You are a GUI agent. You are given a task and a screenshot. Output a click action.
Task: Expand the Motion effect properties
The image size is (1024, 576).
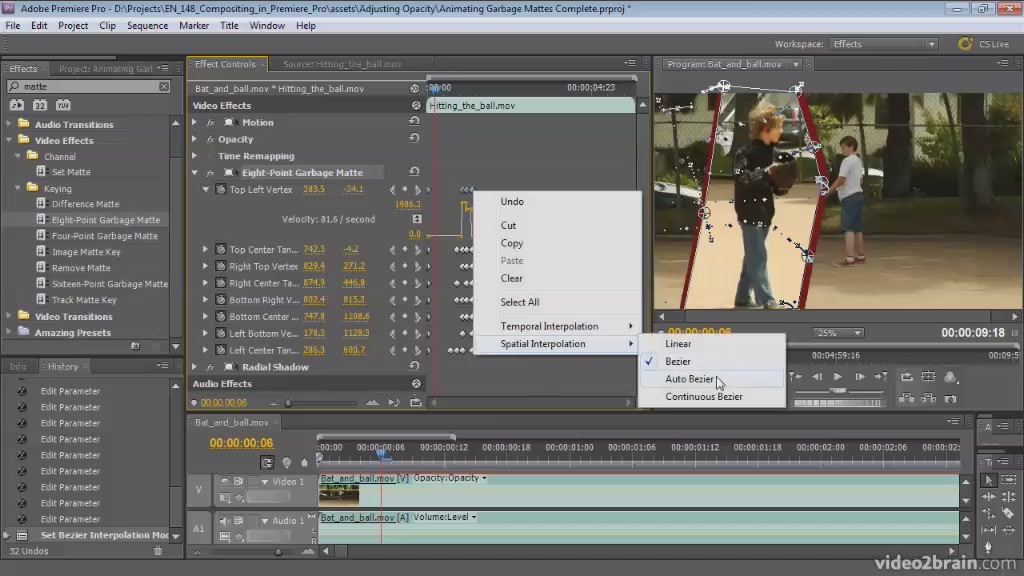pyautogui.click(x=195, y=122)
